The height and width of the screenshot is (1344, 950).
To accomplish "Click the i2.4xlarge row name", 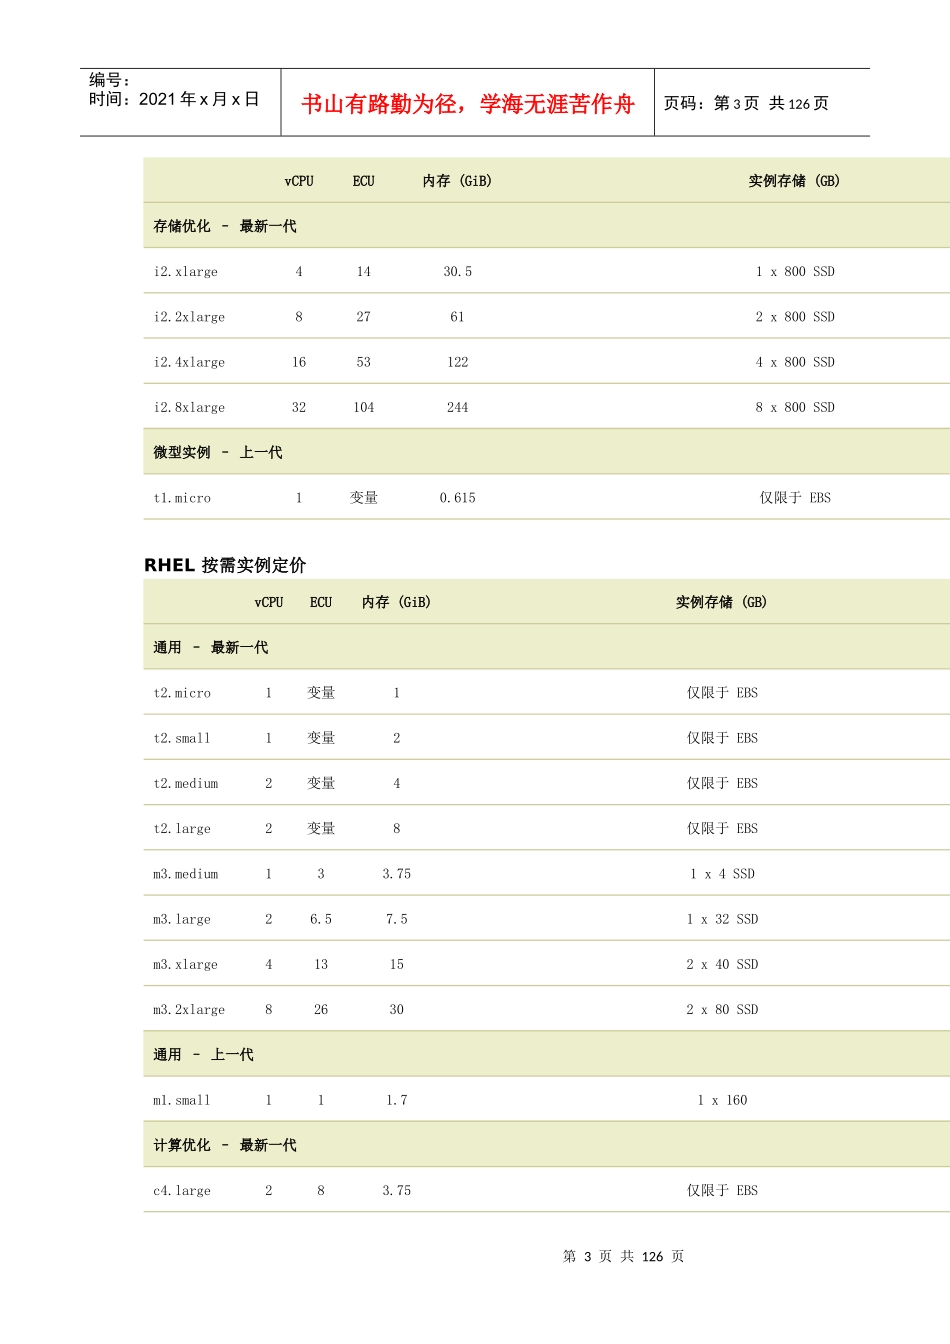I will pos(189,362).
